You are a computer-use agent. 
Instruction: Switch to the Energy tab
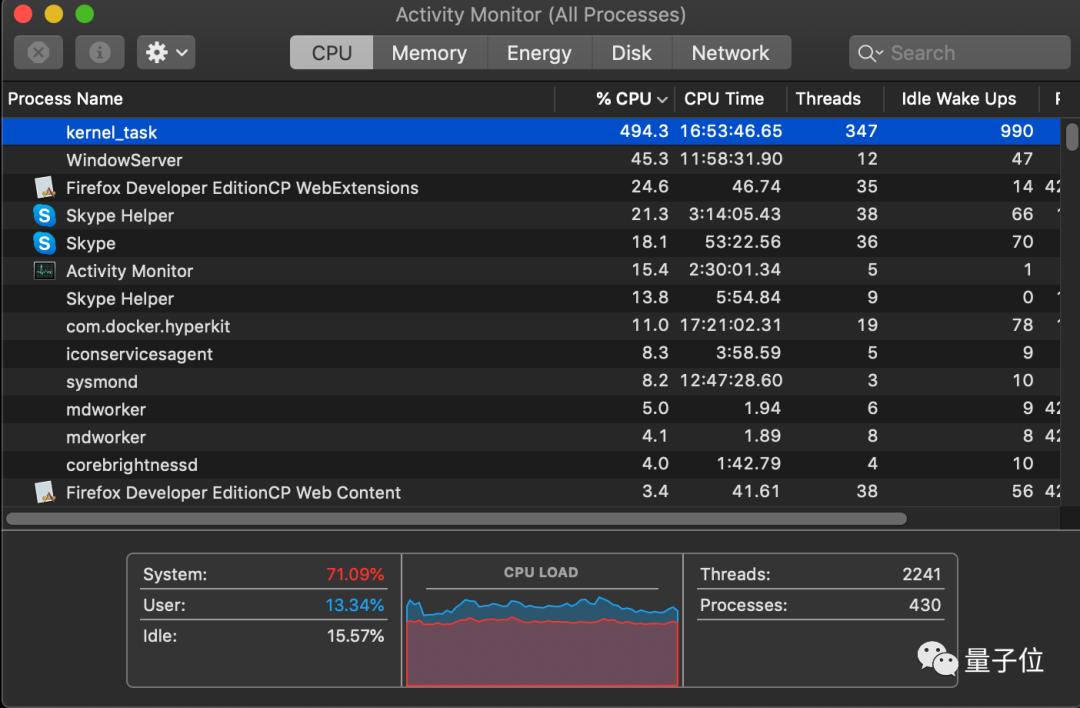click(538, 53)
